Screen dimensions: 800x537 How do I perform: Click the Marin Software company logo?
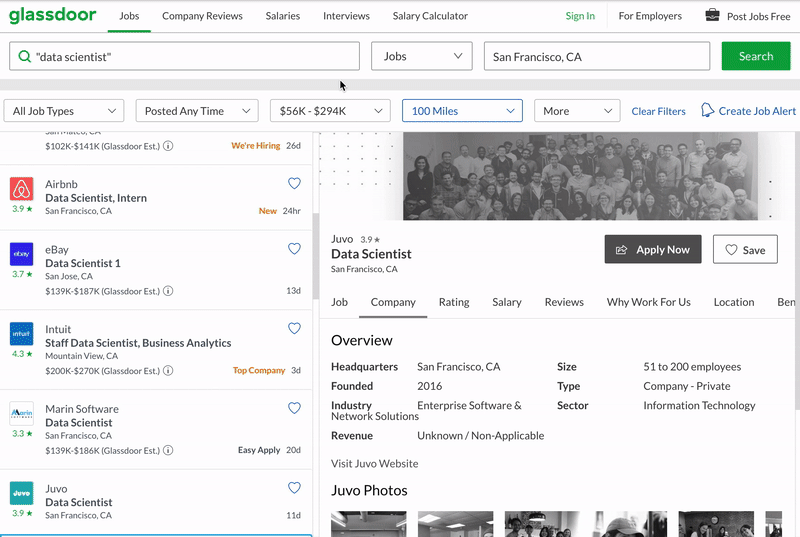click(21, 414)
